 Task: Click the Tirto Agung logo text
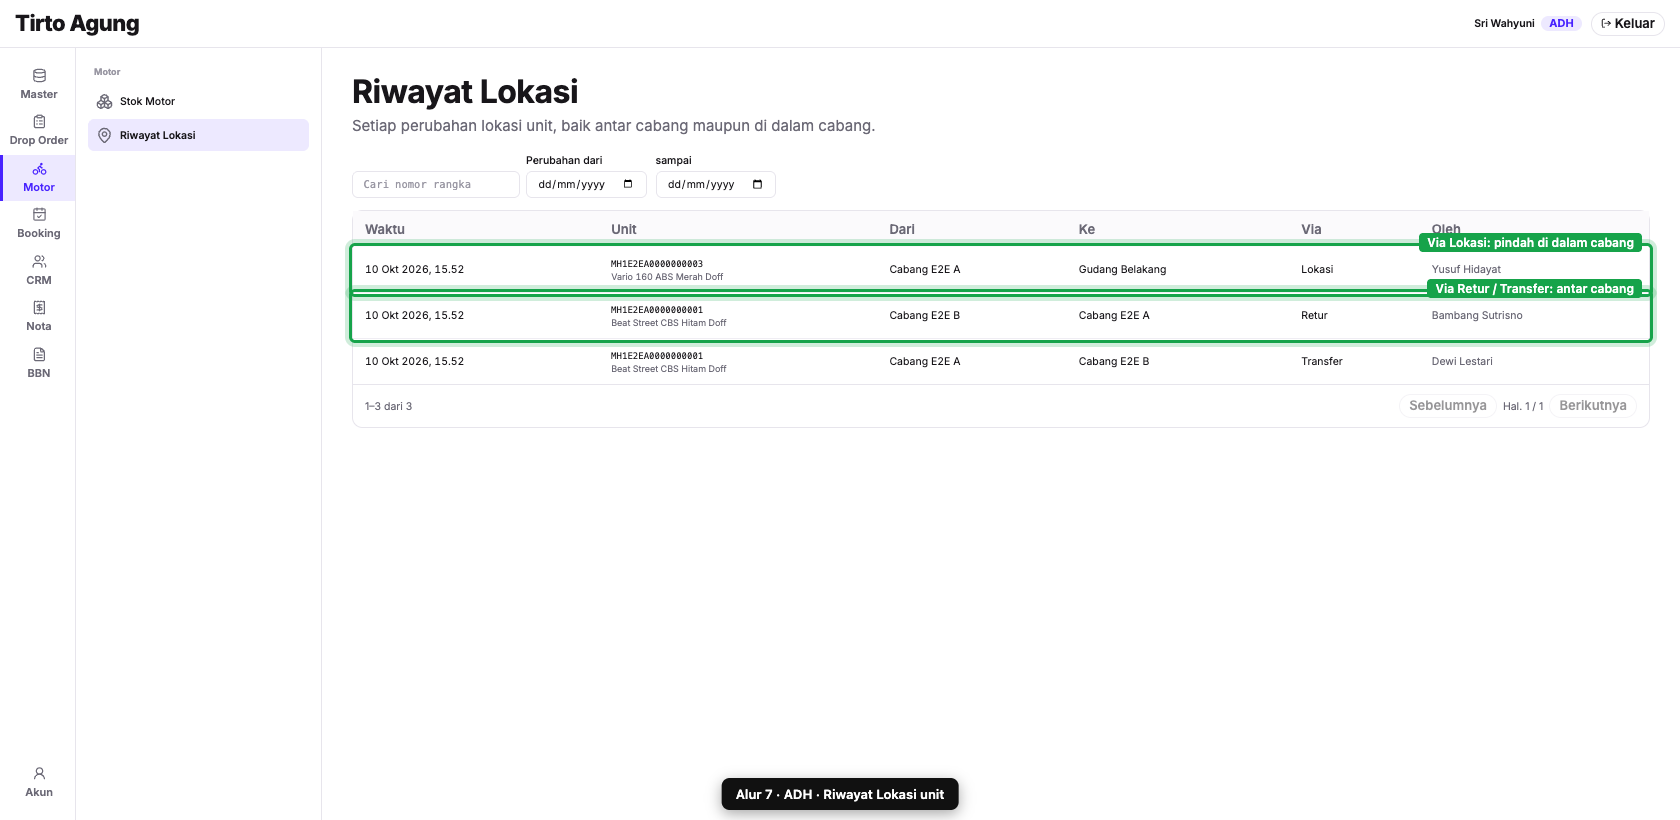point(77,23)
